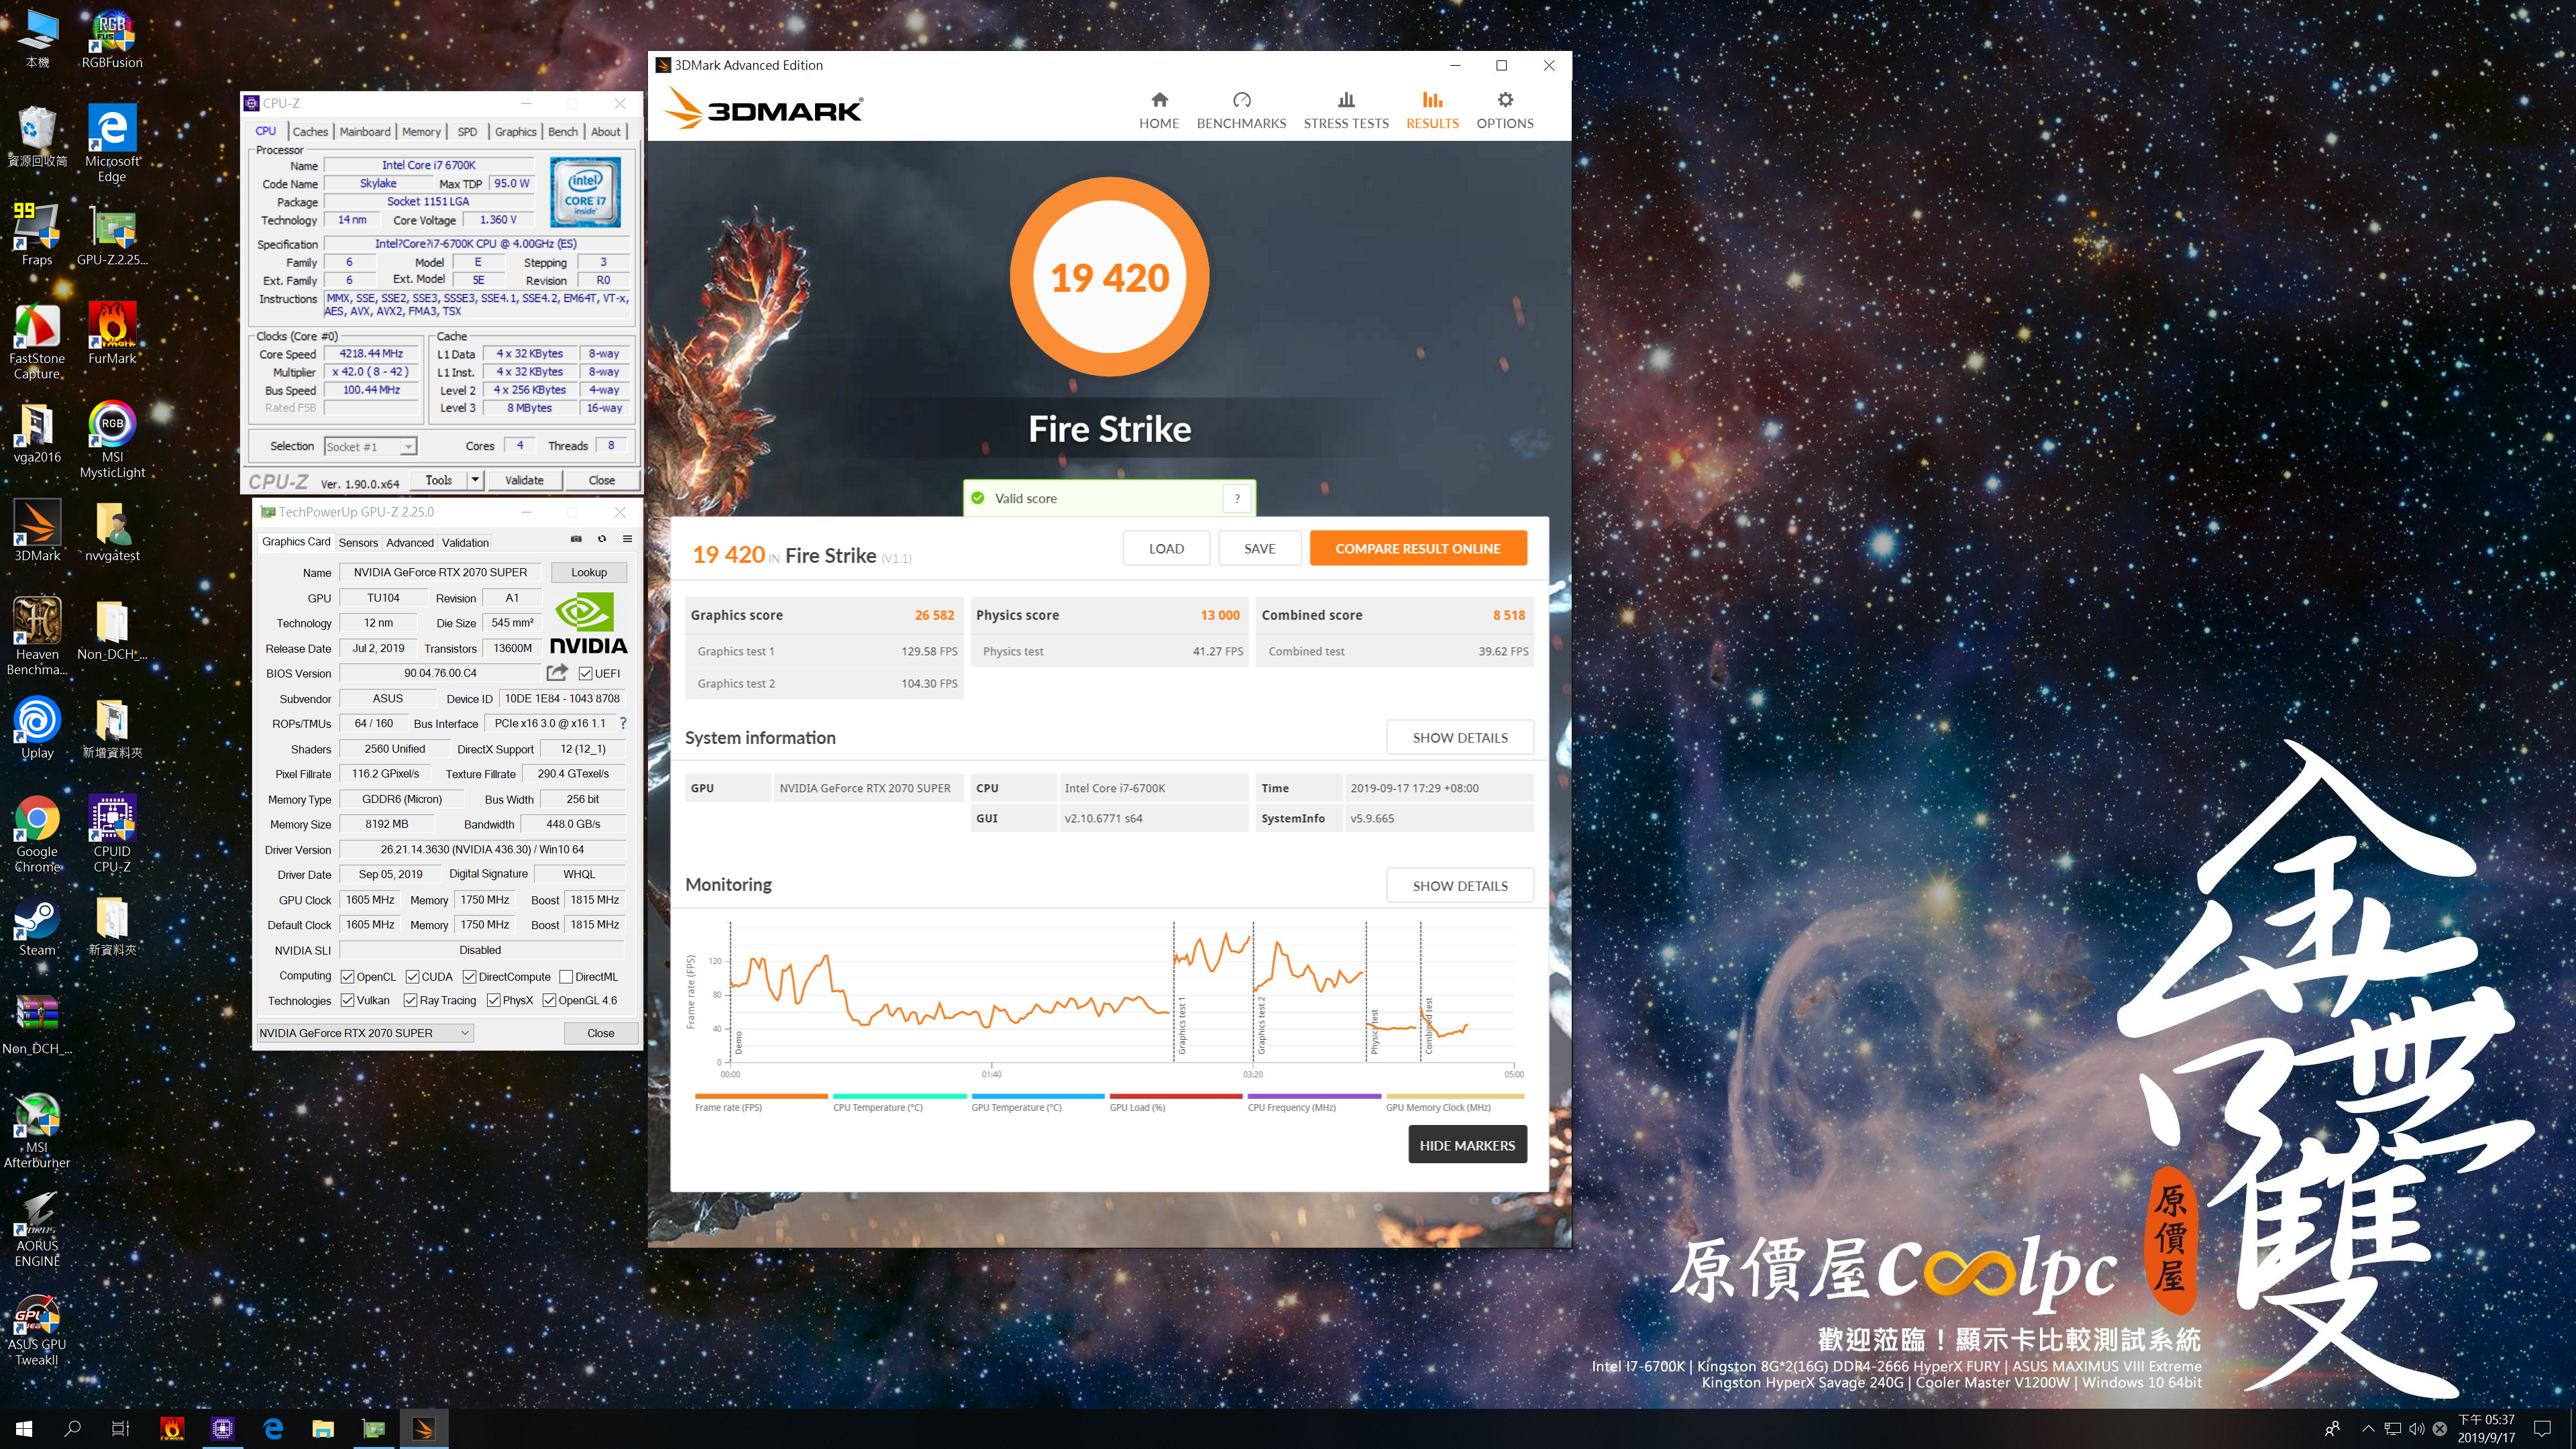This screenshot has width=2576, height=1449.
Task: Open the Fraps desktop icon
Action: [37, 235]
